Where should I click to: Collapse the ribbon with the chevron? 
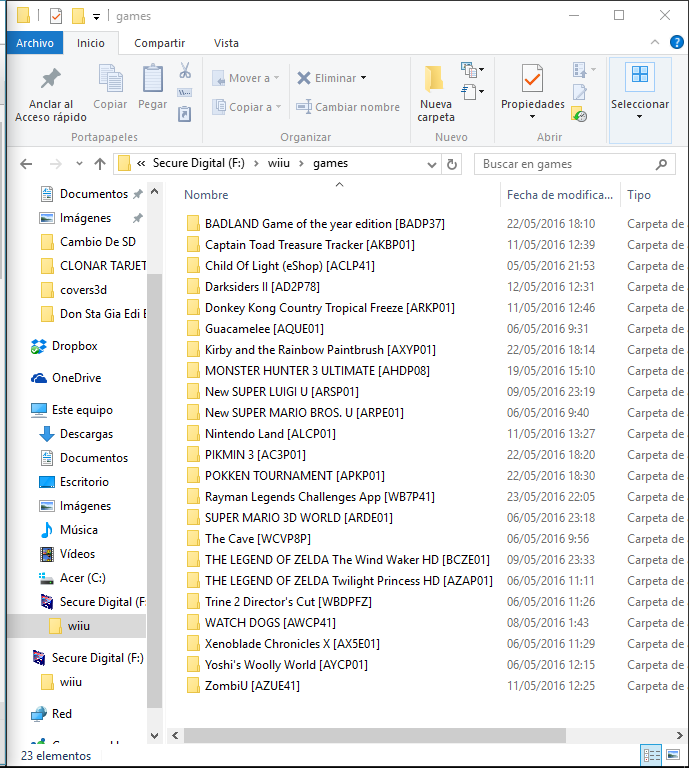pyautogui.click(x=655, y=43)
